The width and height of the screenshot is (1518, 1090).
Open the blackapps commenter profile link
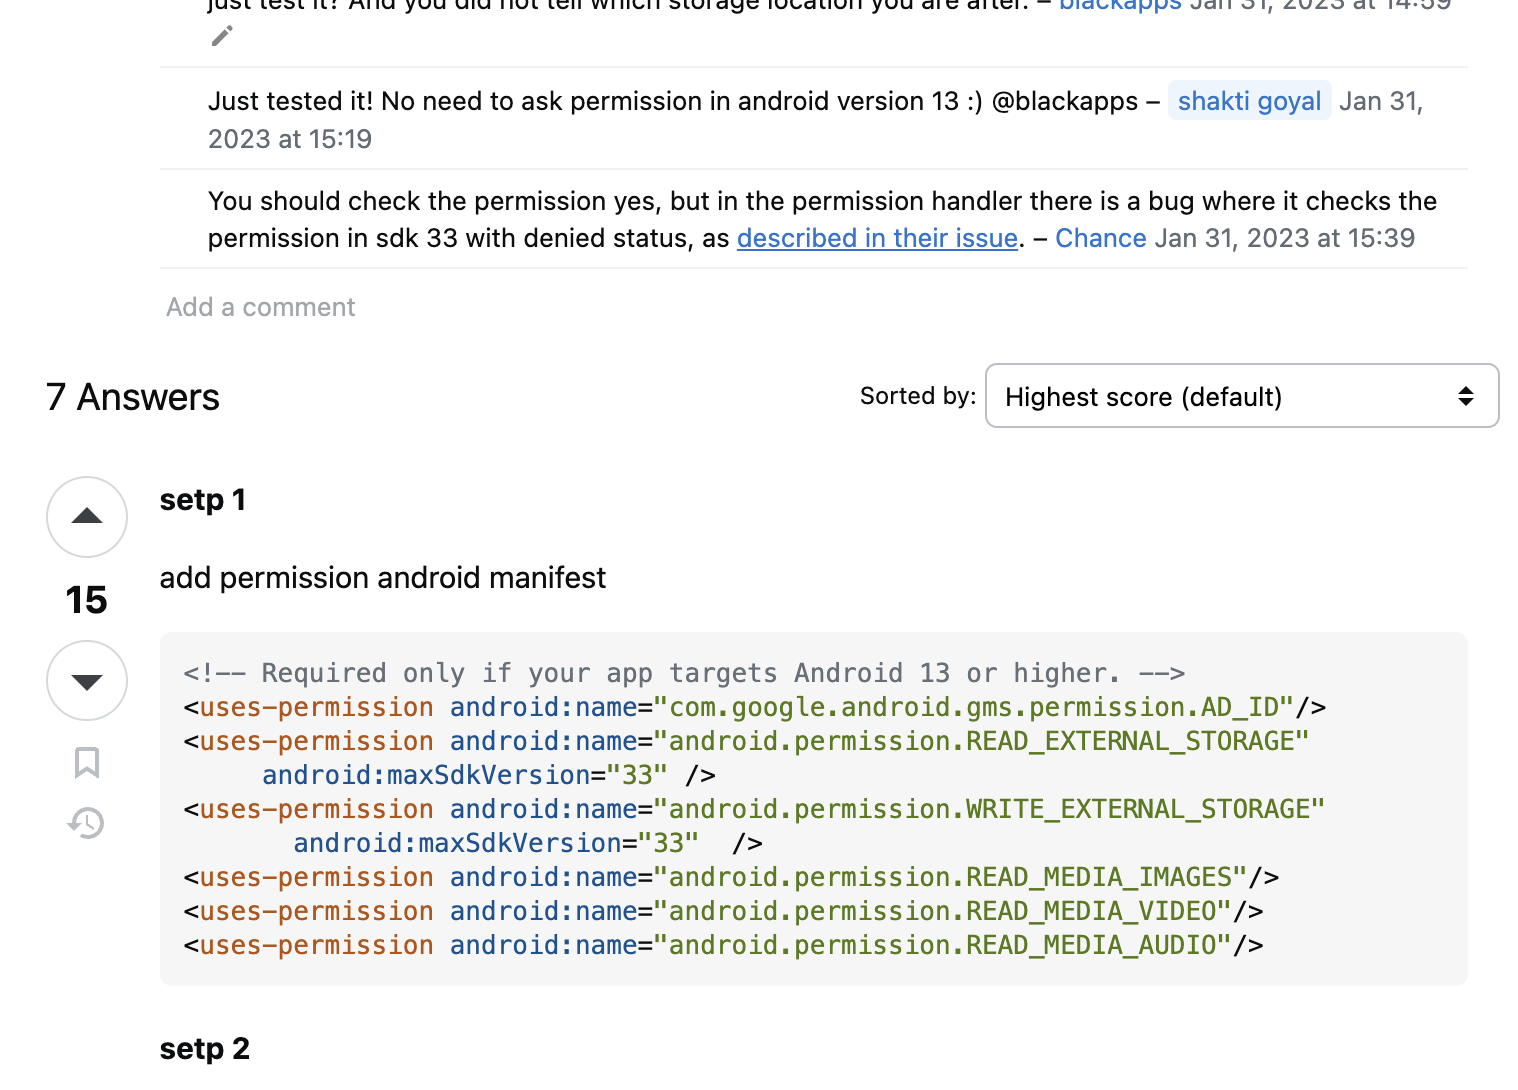pos(1120,6)
